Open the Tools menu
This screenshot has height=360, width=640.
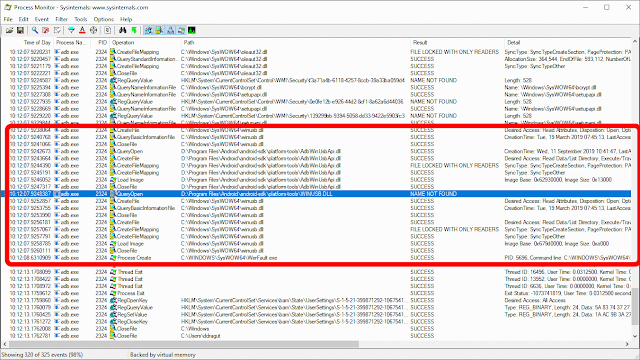[x=81, y=19]
